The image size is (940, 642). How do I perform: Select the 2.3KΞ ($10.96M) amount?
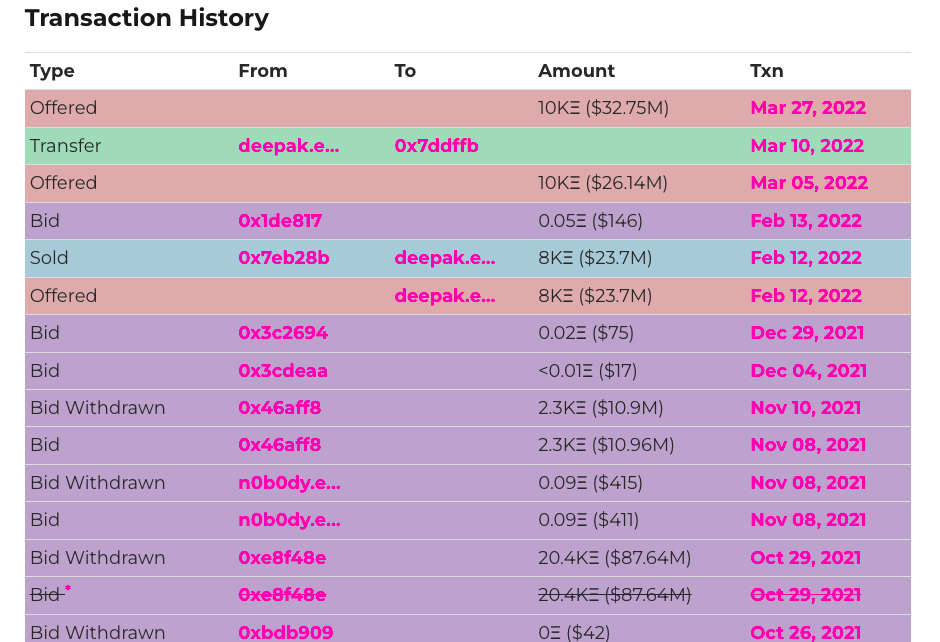click(x=606, y=445)
